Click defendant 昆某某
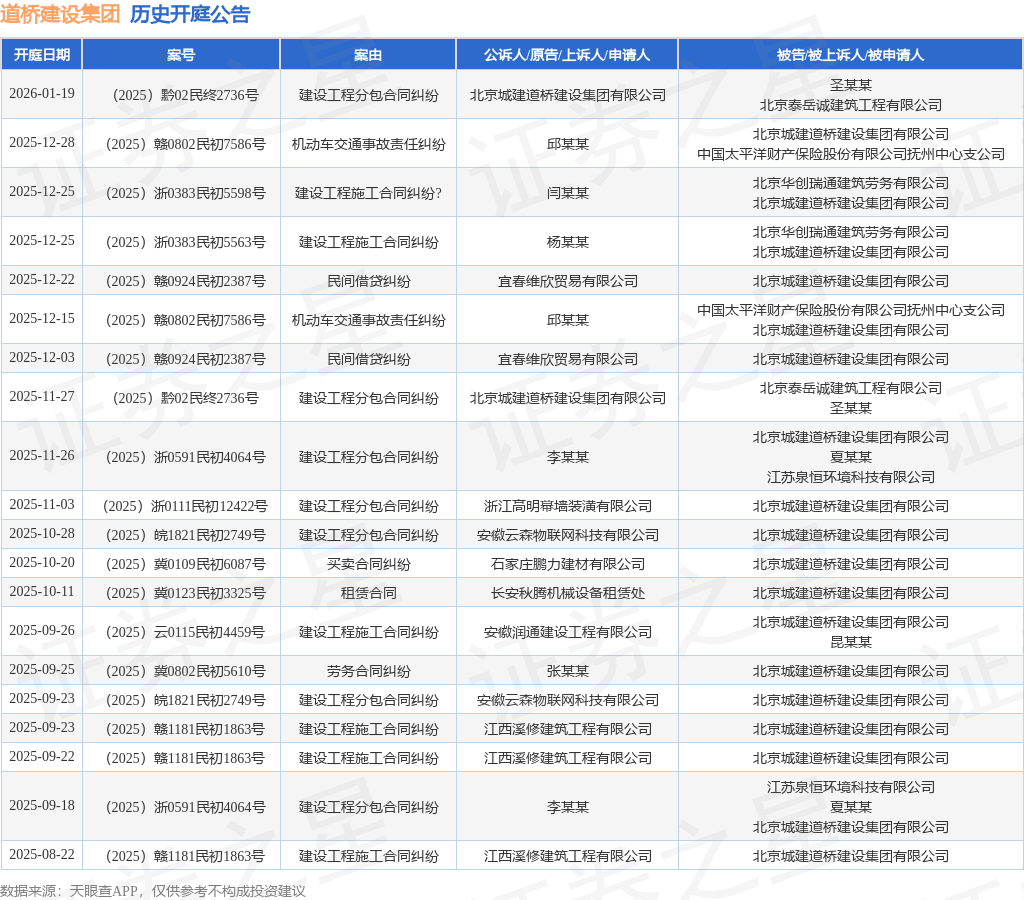 pos(850,642)
